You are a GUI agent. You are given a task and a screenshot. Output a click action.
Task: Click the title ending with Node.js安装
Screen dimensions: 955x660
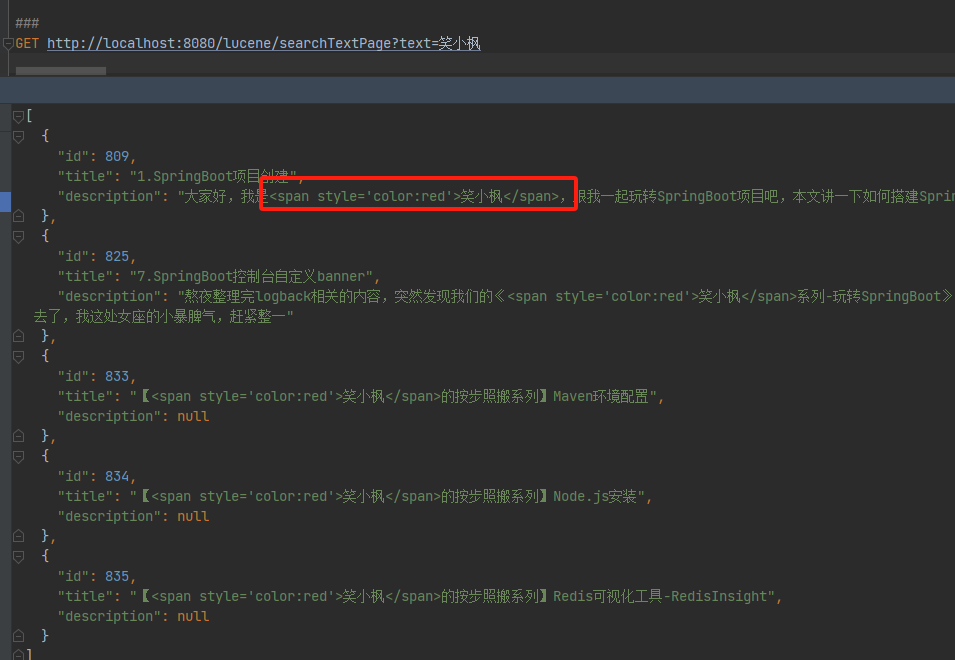(x=387, y=496)
